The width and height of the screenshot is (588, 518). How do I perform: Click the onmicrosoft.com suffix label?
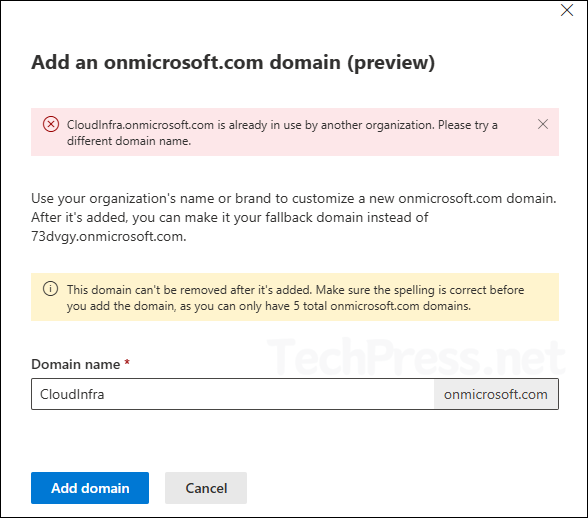[x=496, y=394]
